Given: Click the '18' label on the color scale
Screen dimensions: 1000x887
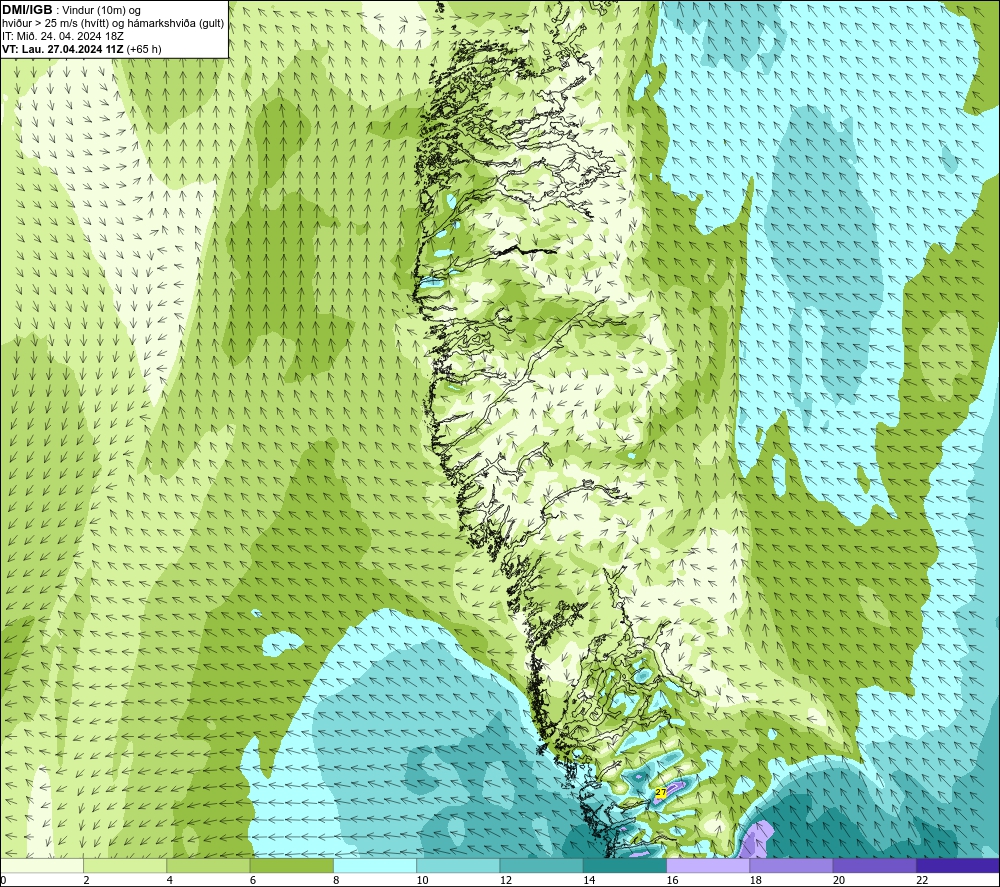Looking at the screenshot, I should pos(756,880).
